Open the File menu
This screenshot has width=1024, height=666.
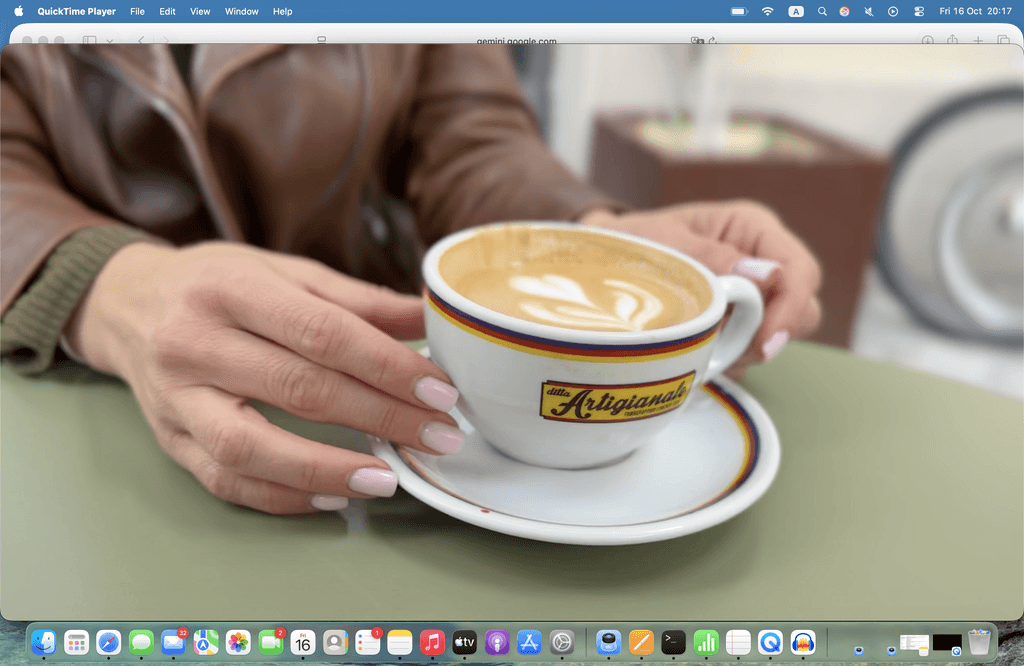tap(137, 11)
